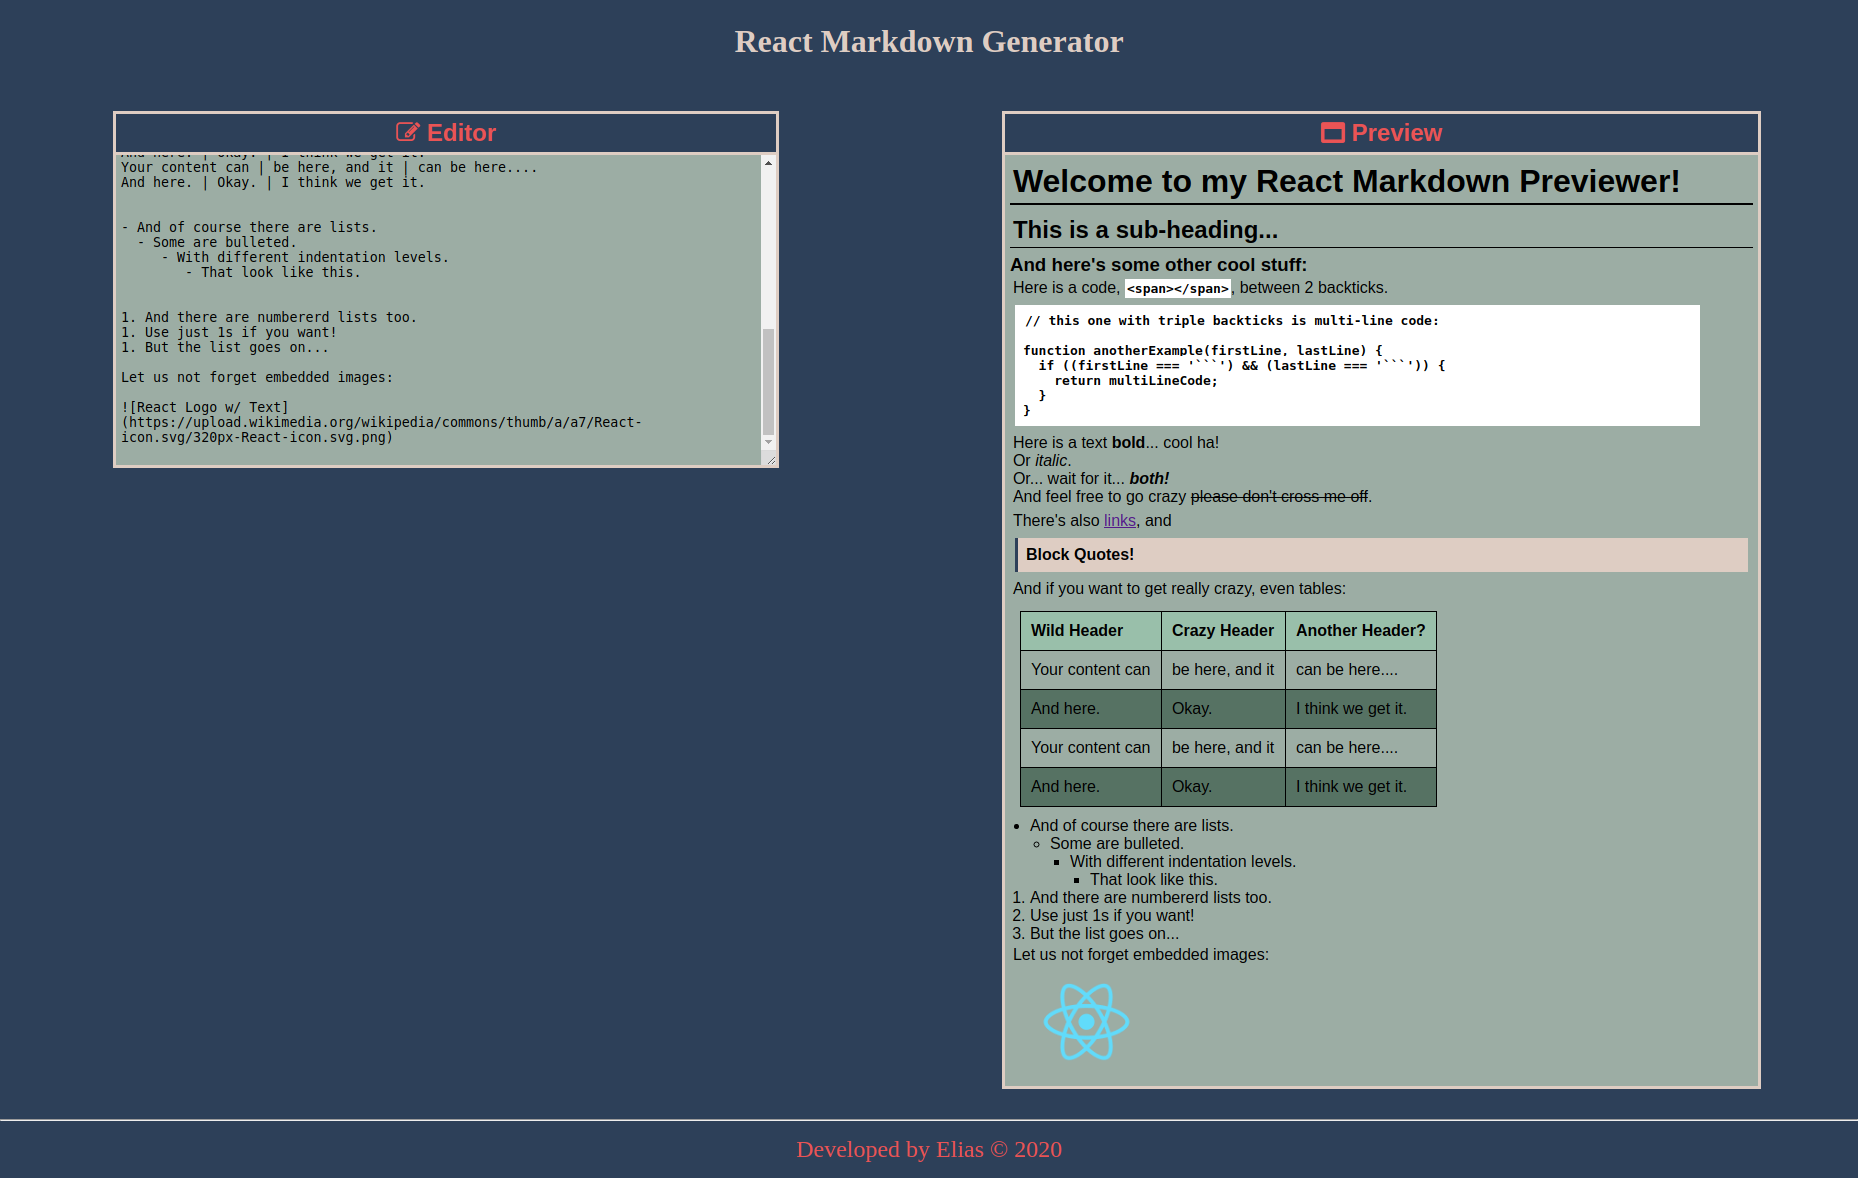Click '1. But the list goes on...' in editor
1858x1178 pixels.
pos(225,348)
